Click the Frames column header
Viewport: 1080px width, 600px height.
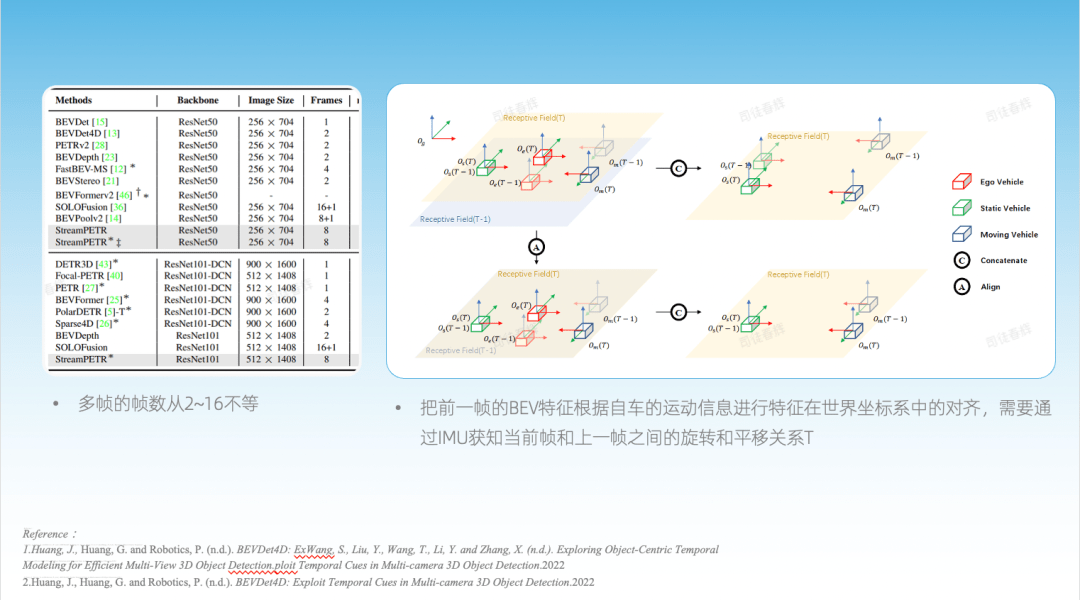pyautogui.click(x=327, y=100)
